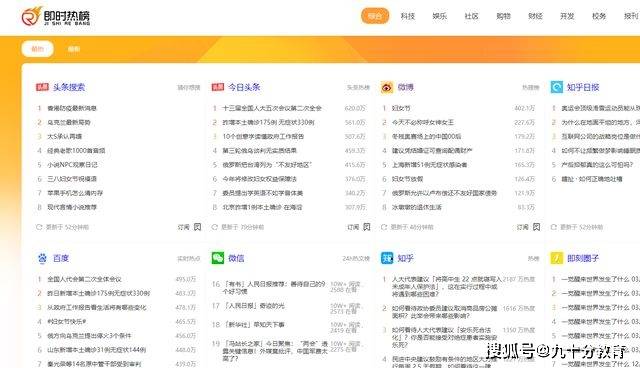Go to the 社区 category tab
Viewport: 640px width, 368px height.
pyautogui.click(x=471, y=16)
